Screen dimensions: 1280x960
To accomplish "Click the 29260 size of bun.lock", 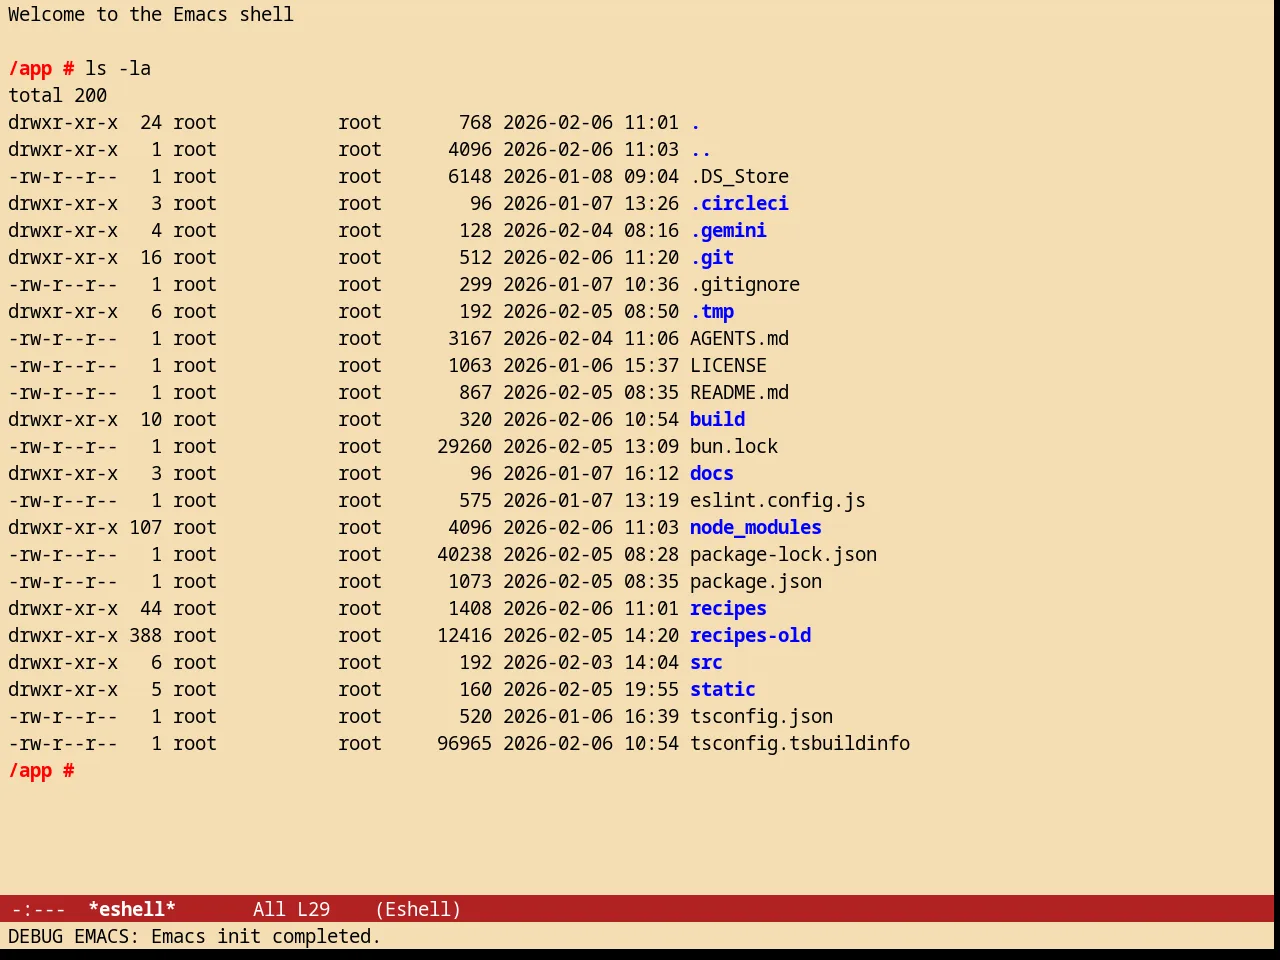I will tap(464, 447).
